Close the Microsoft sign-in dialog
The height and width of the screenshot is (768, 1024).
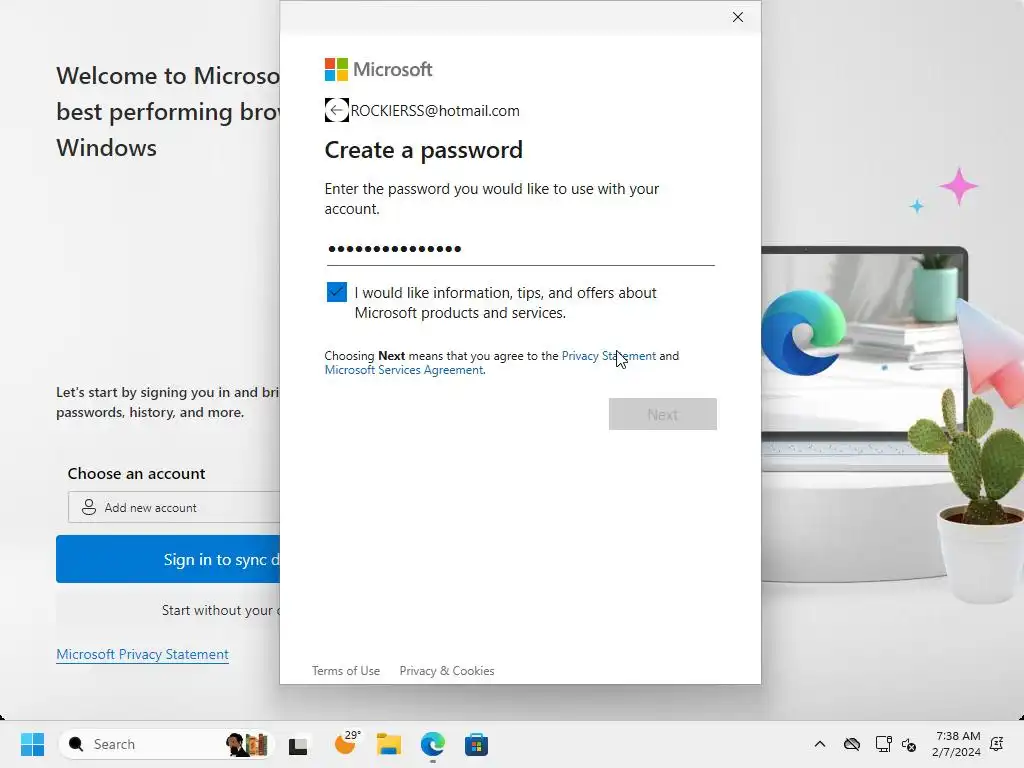[x=738, y=17]
